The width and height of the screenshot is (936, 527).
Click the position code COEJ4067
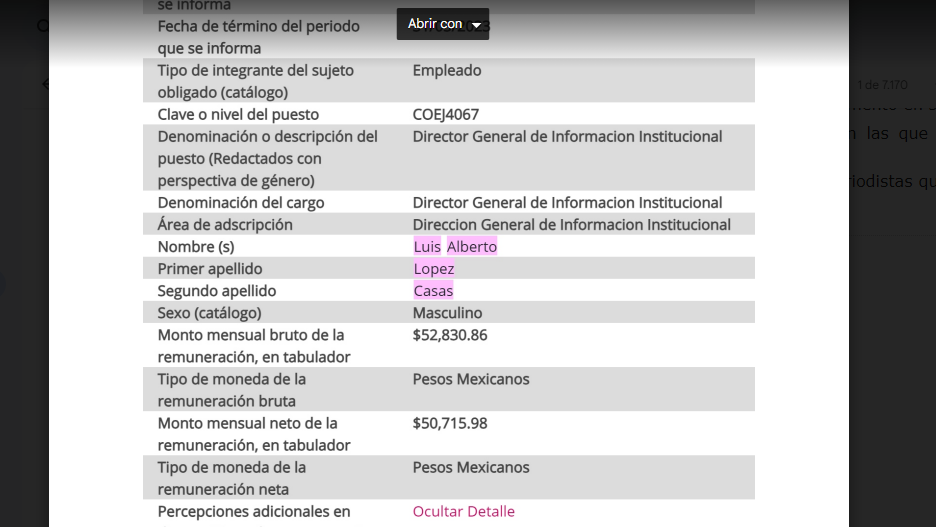pyautogui.click(x=445, y=115)
